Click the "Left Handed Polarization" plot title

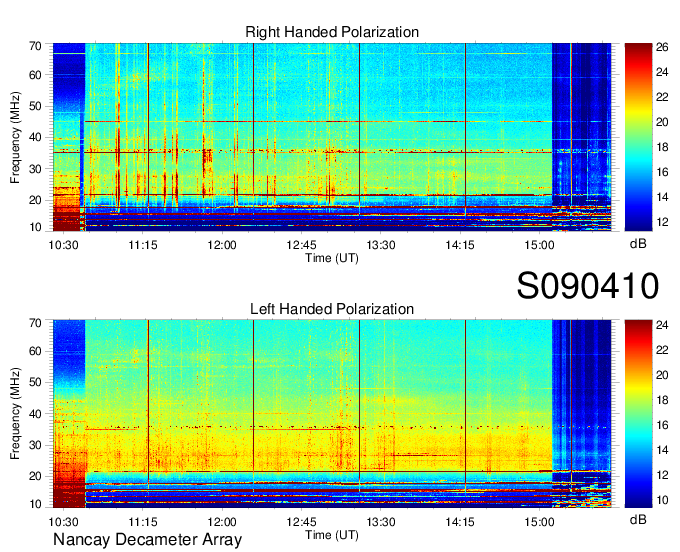[x=332, y=309]
